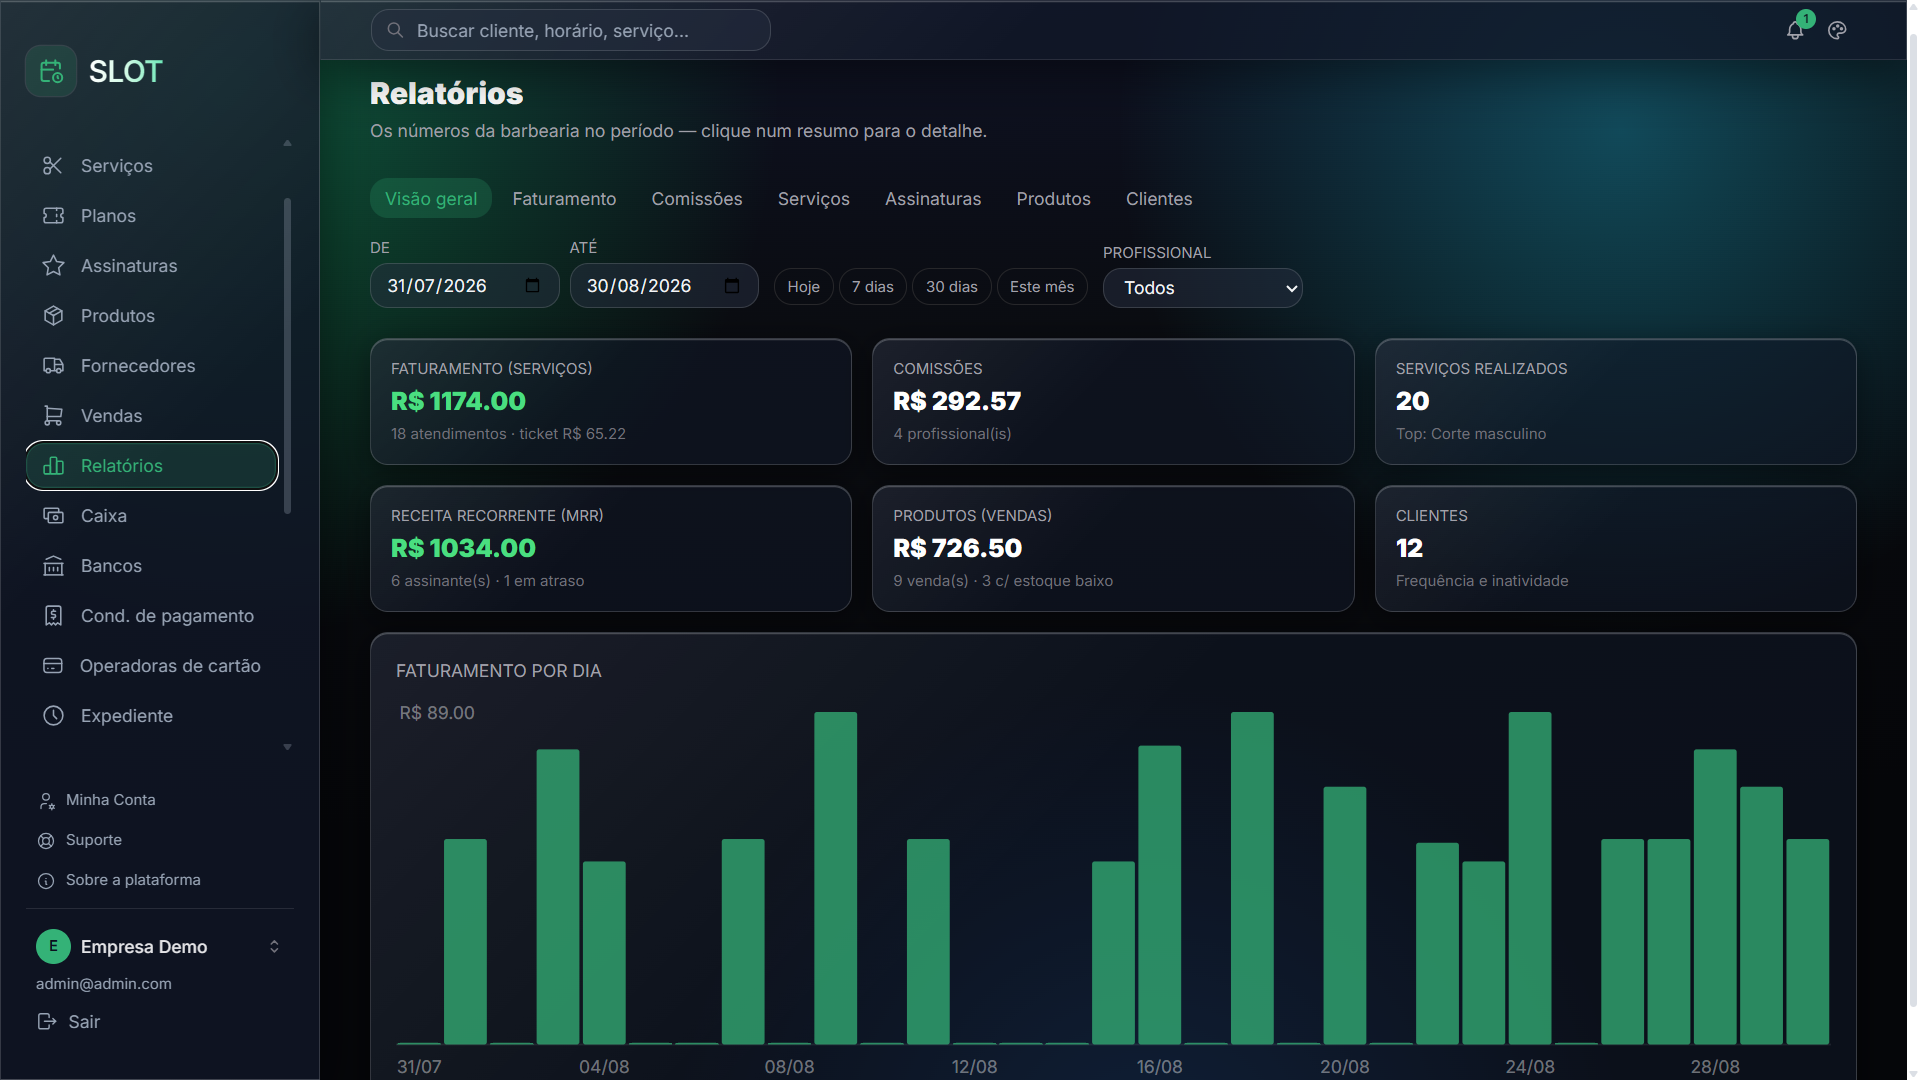The width and height of the screenshot is (1920, 1080).
Task: Open the Receita Recorrente (MRR) card
Action: [x=611, y=548]
